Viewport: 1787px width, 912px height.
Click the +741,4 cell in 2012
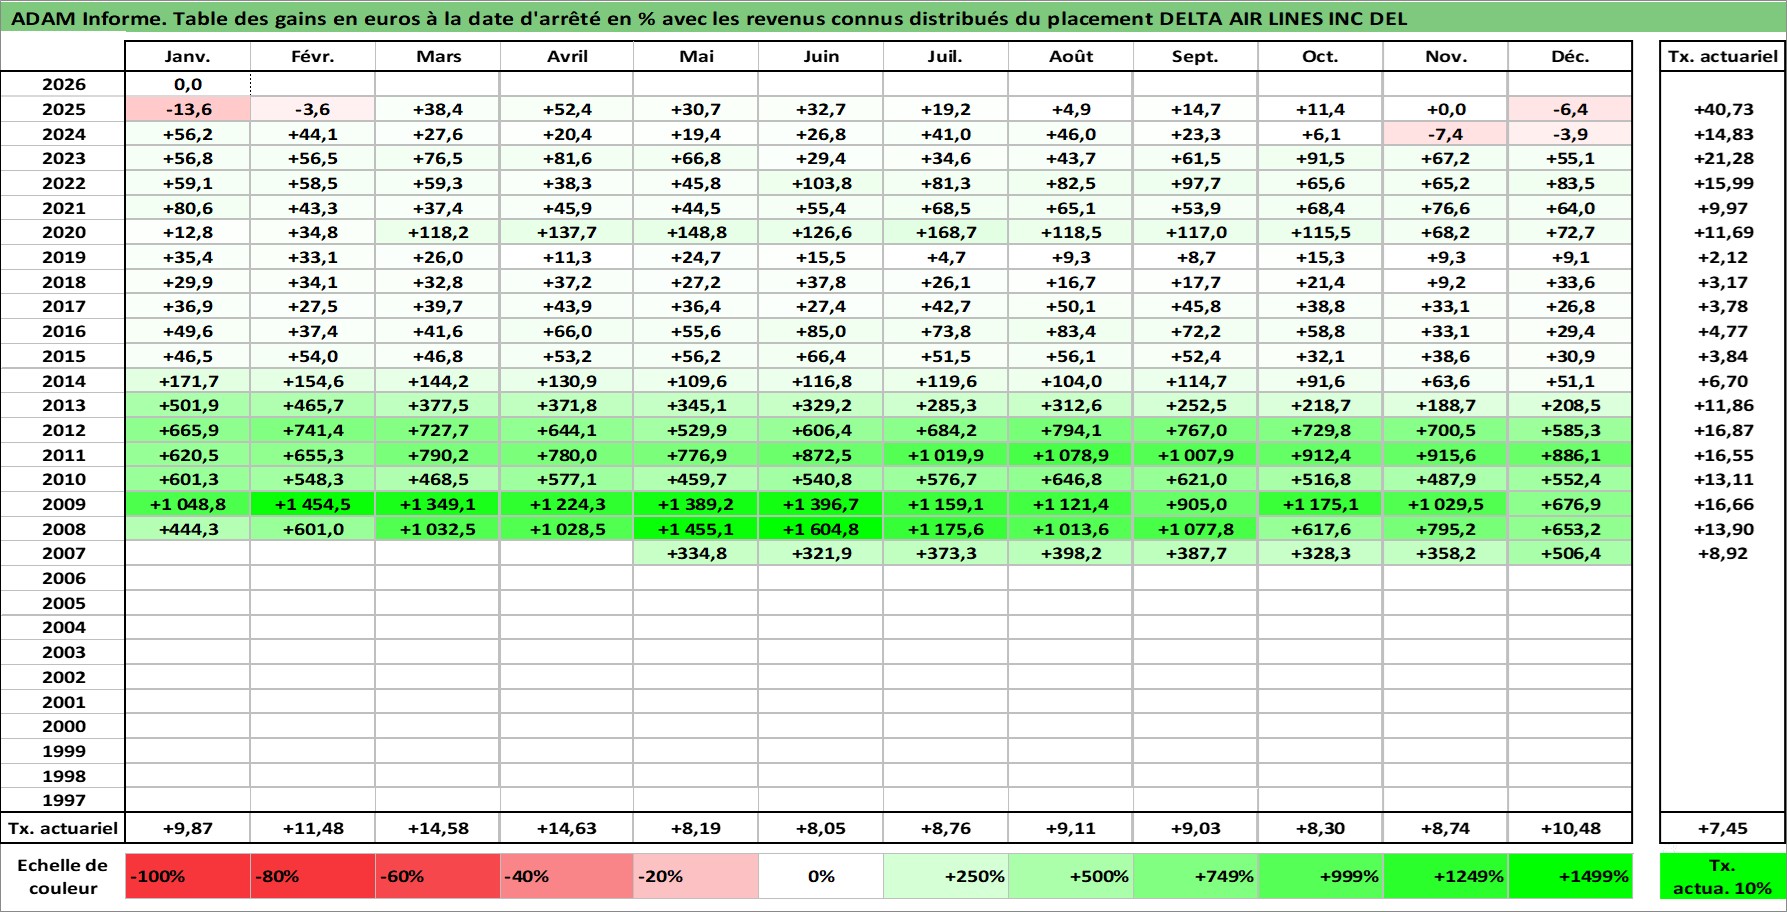coord(313,431)
